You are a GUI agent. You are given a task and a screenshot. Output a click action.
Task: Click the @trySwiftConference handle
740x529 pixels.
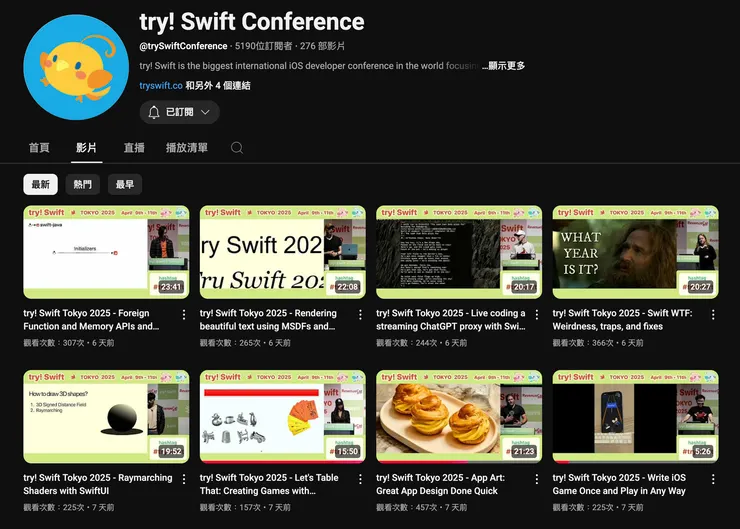point(183,46)
